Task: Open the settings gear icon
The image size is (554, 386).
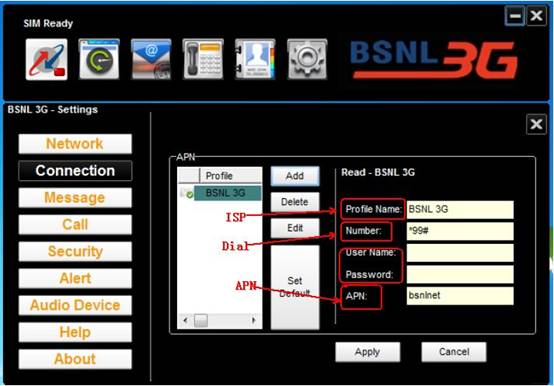Action: [307, 59]
